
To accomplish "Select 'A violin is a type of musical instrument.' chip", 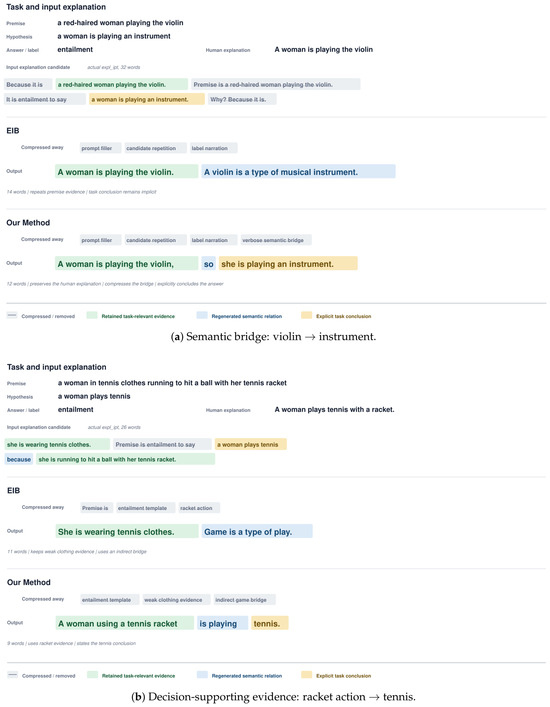I will [298, 172].
